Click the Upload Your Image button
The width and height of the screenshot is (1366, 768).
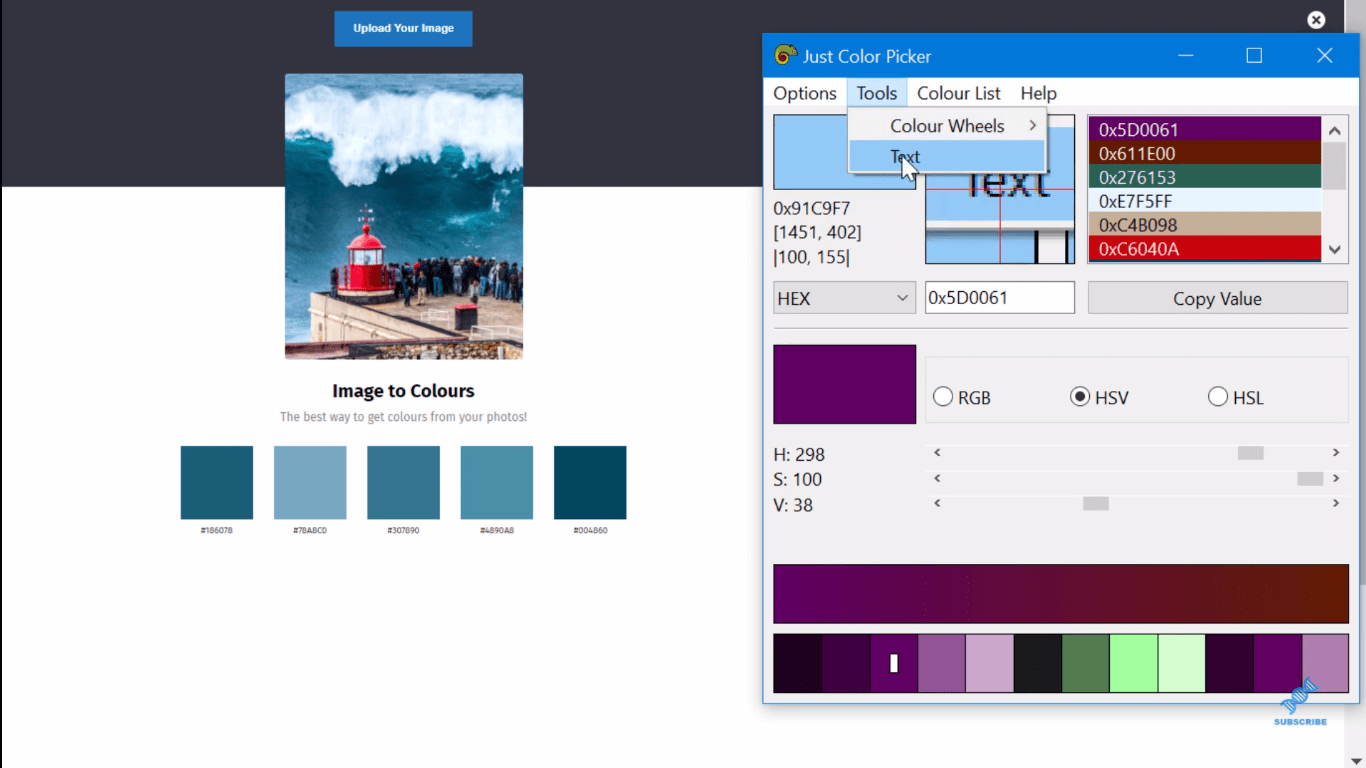pyautogui.click(x=403, y=28)
